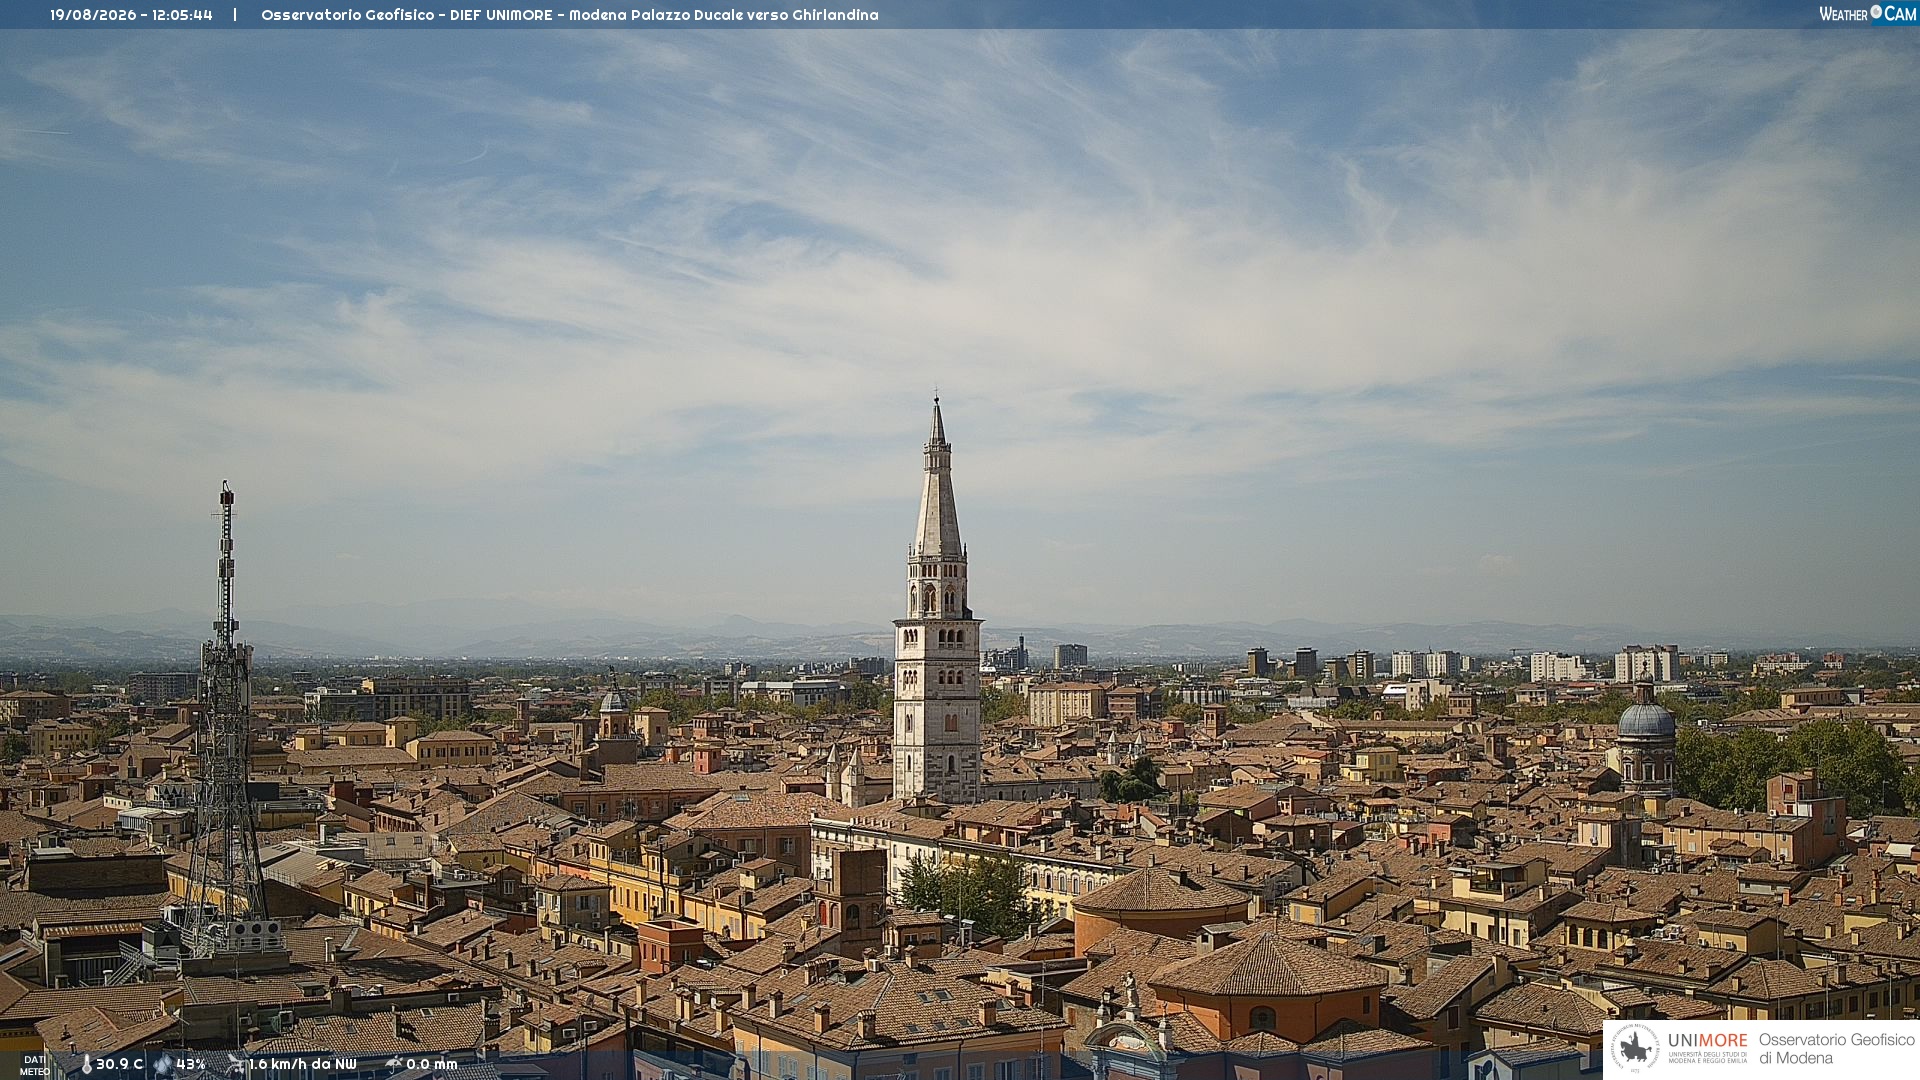Click the WeatherCam logo in the top corner
1920x1080 pixels.
pyautogui.click(x=1867, y=14)
